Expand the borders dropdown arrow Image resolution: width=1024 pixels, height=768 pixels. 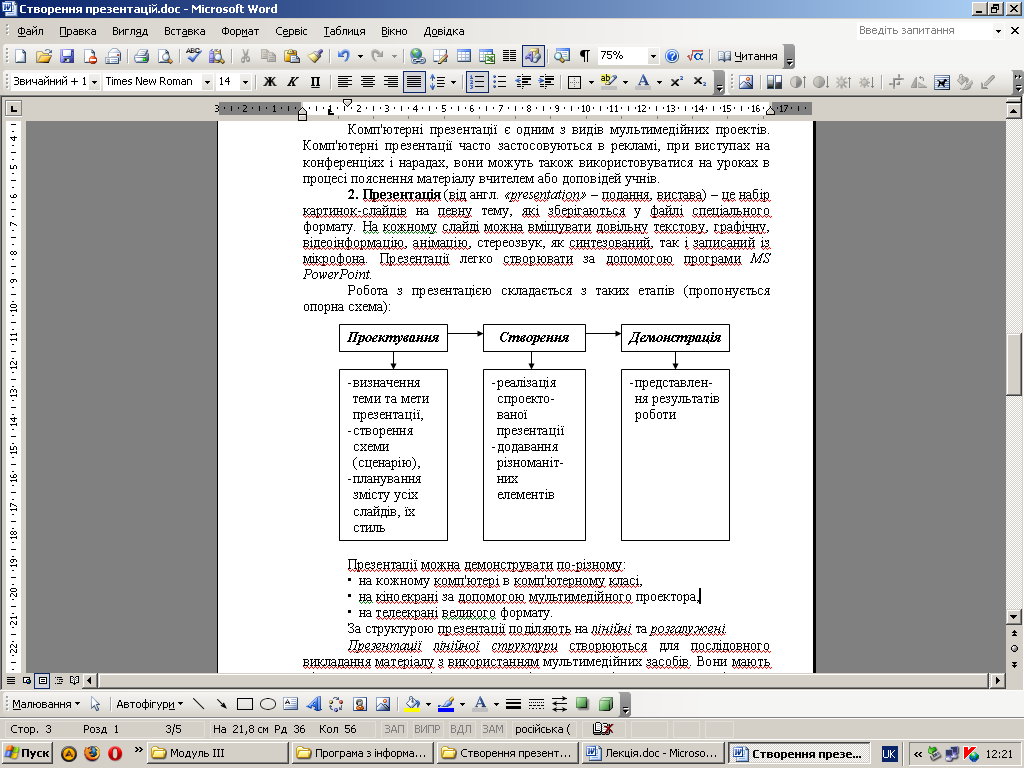591,82
